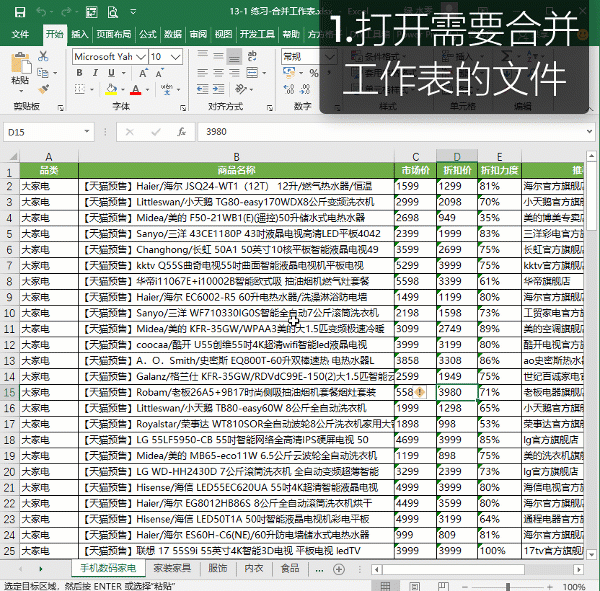Open the 文件 tab
The image size is (600, 591).
20,34
